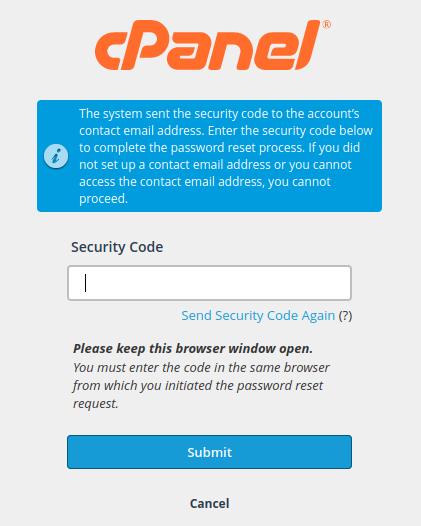Click the registered trademark symbol by the logo
Viewport: 421px width, 526px height.
pos(326,25)
